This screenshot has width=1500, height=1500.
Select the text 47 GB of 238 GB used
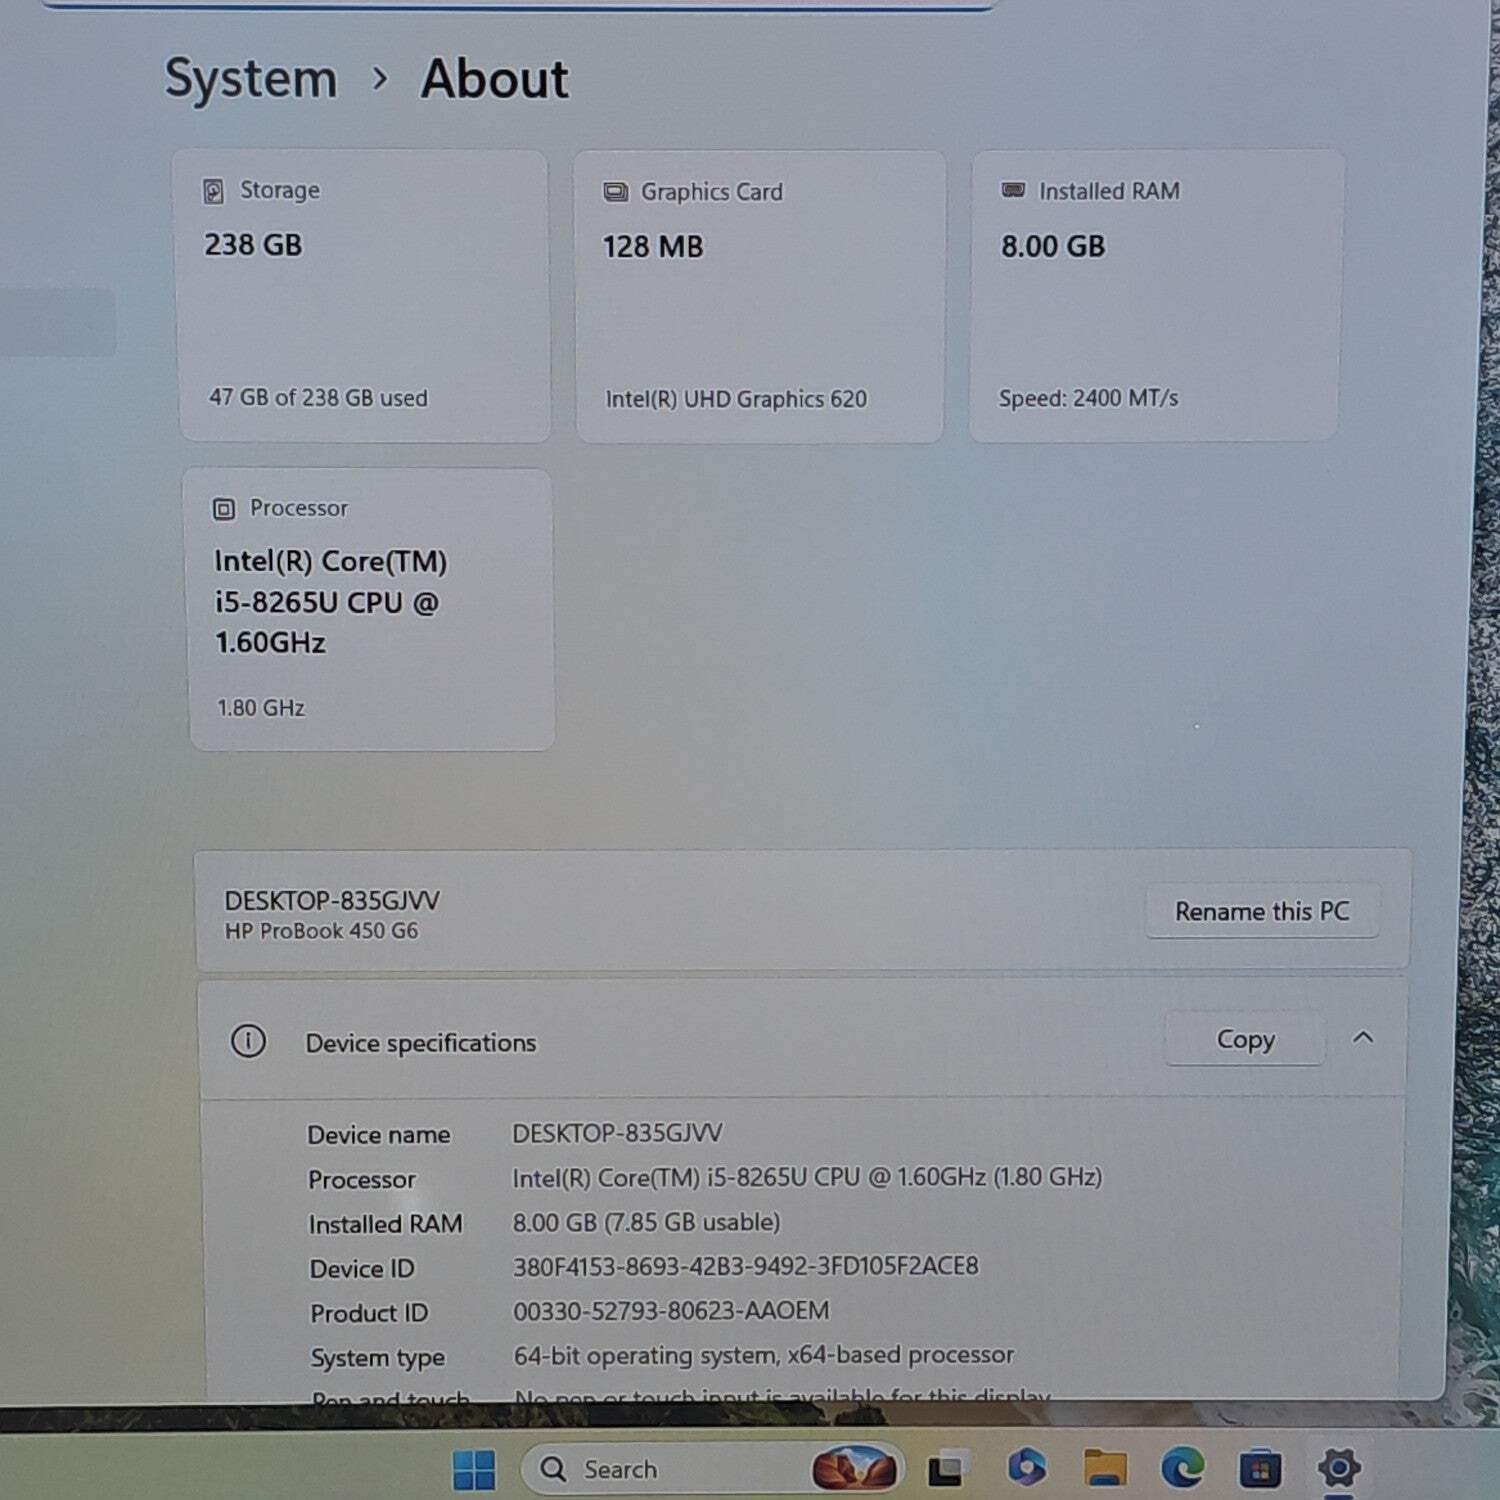pos(318,397)
